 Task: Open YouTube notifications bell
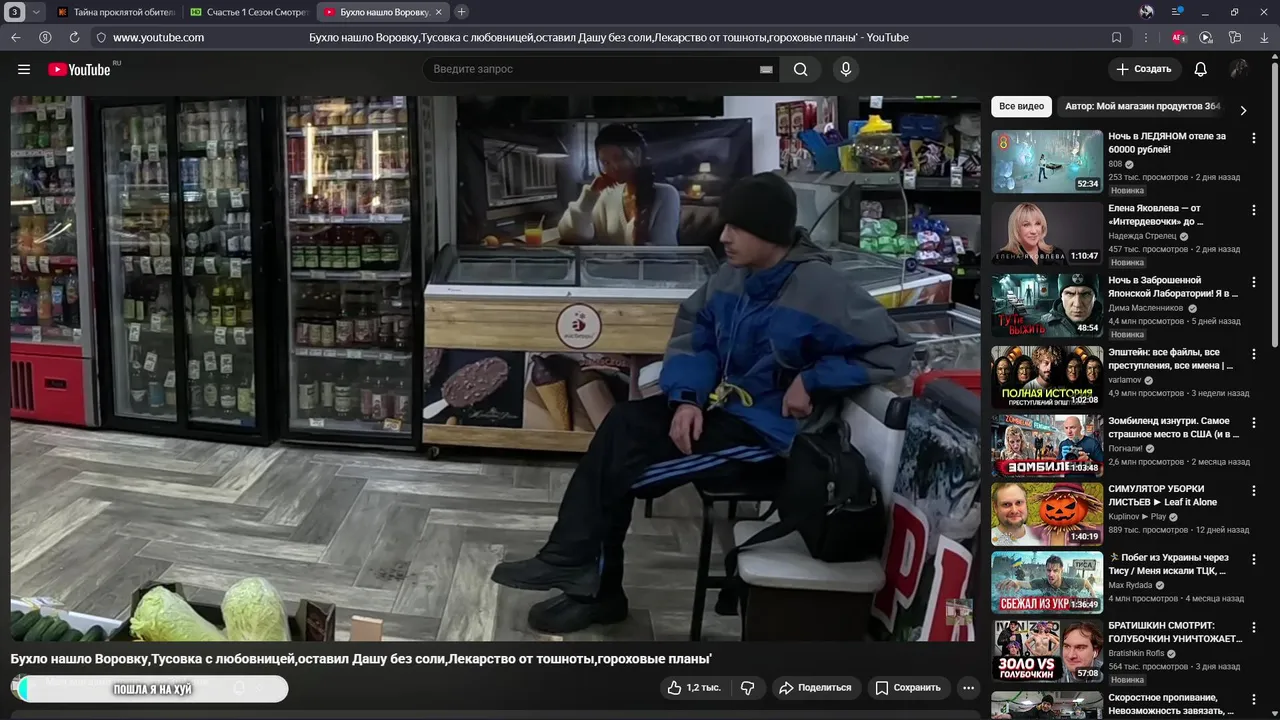point(1201,69)
